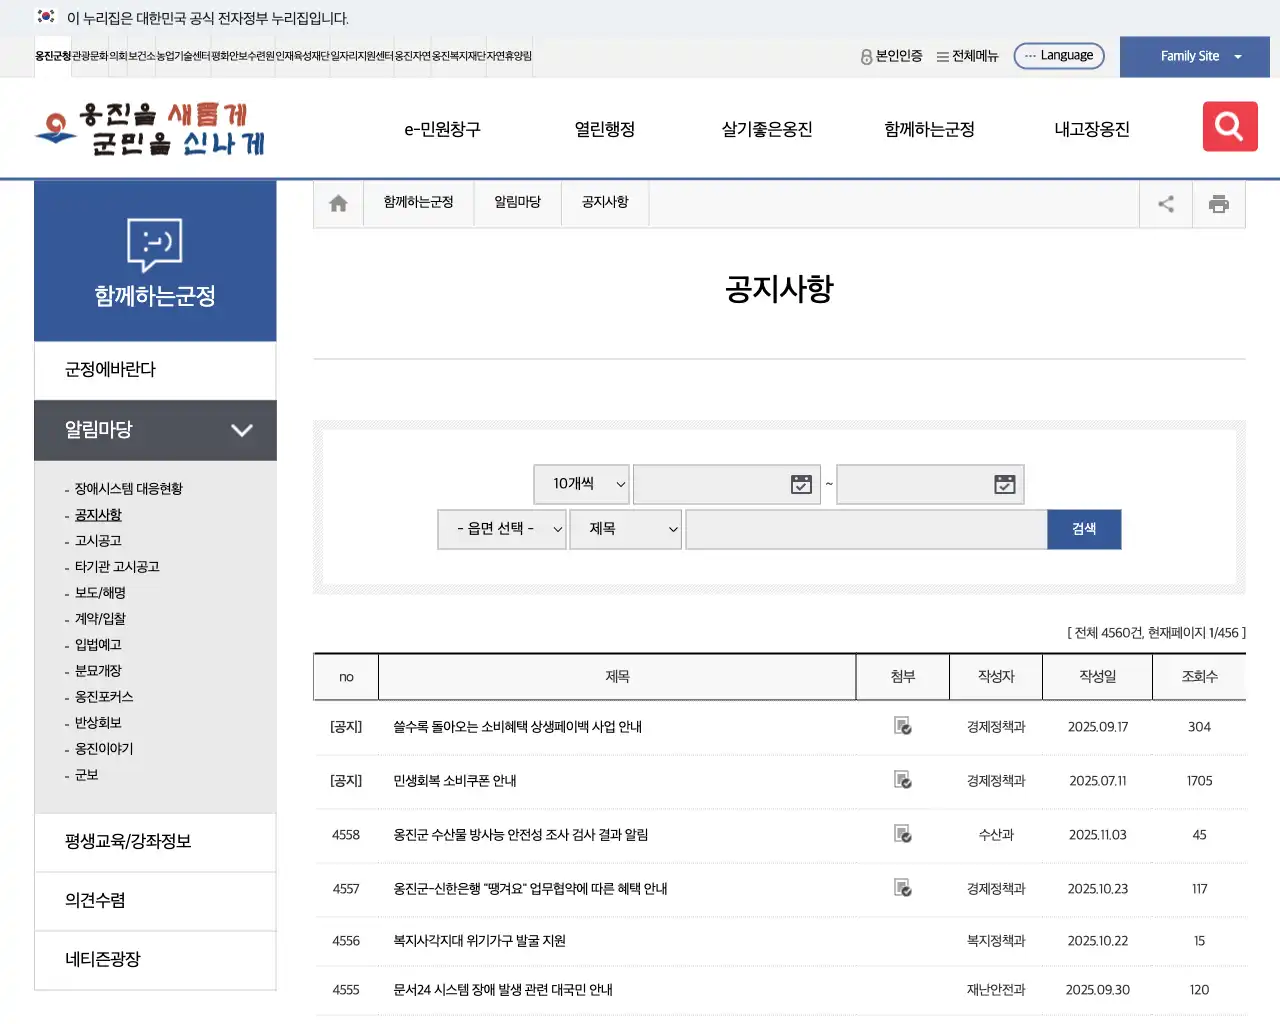1280x1024 pixels.
Task: Click the 본인인증 lock icon
Action: click(x=864, y=56)
